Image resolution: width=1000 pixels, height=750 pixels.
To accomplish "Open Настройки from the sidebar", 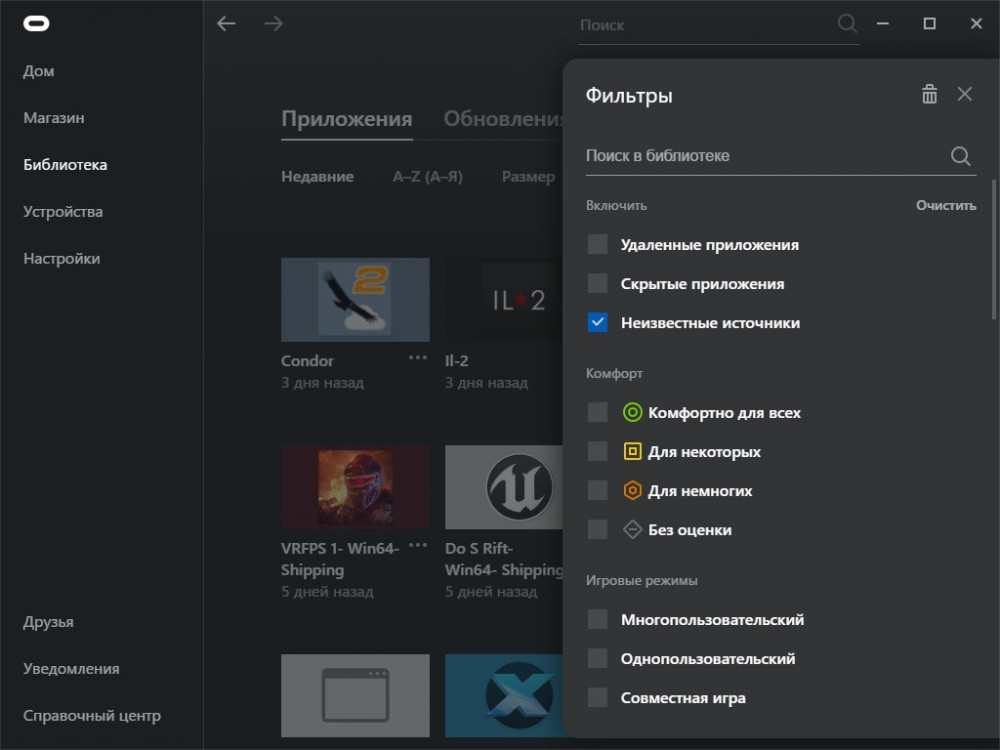I will click(x=61, y=259).
